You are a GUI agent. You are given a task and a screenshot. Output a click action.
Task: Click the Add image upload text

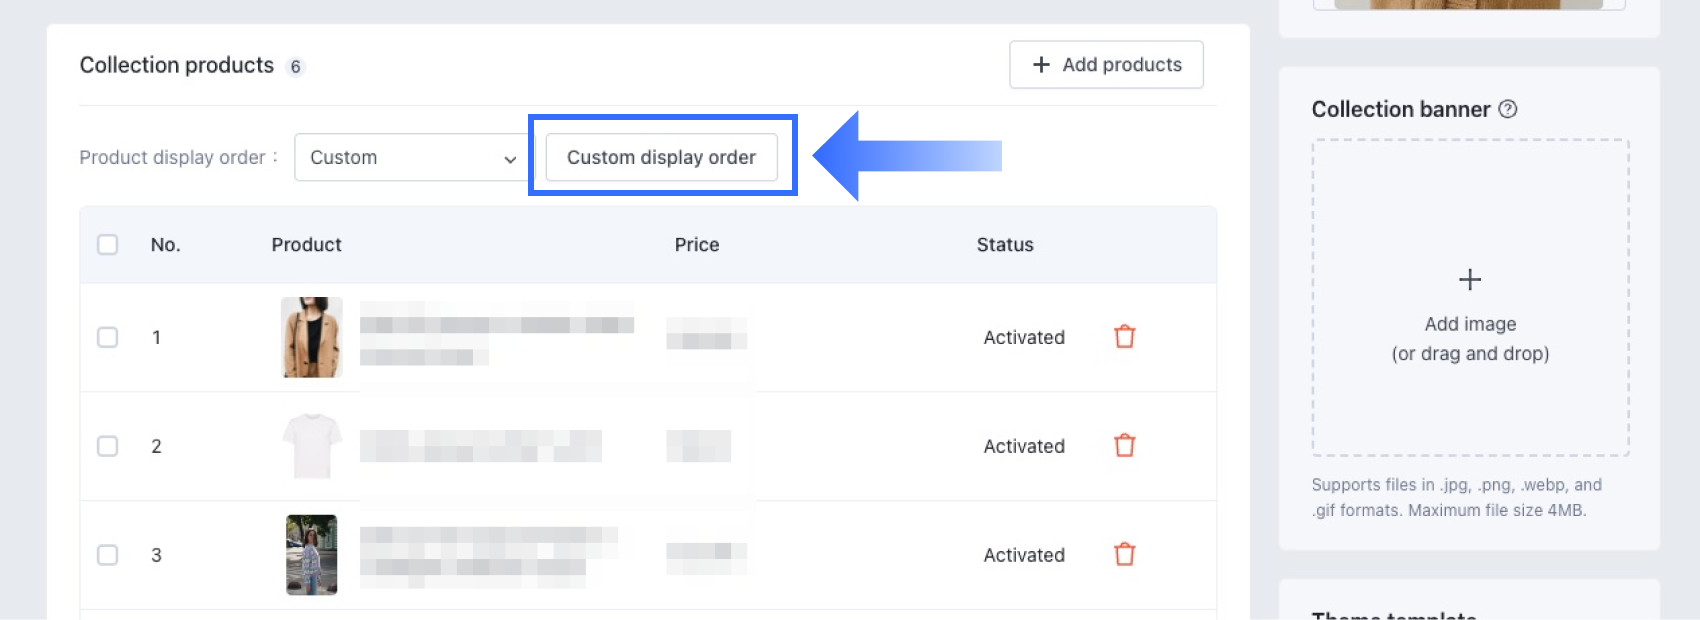click(x=1470, y=324)
